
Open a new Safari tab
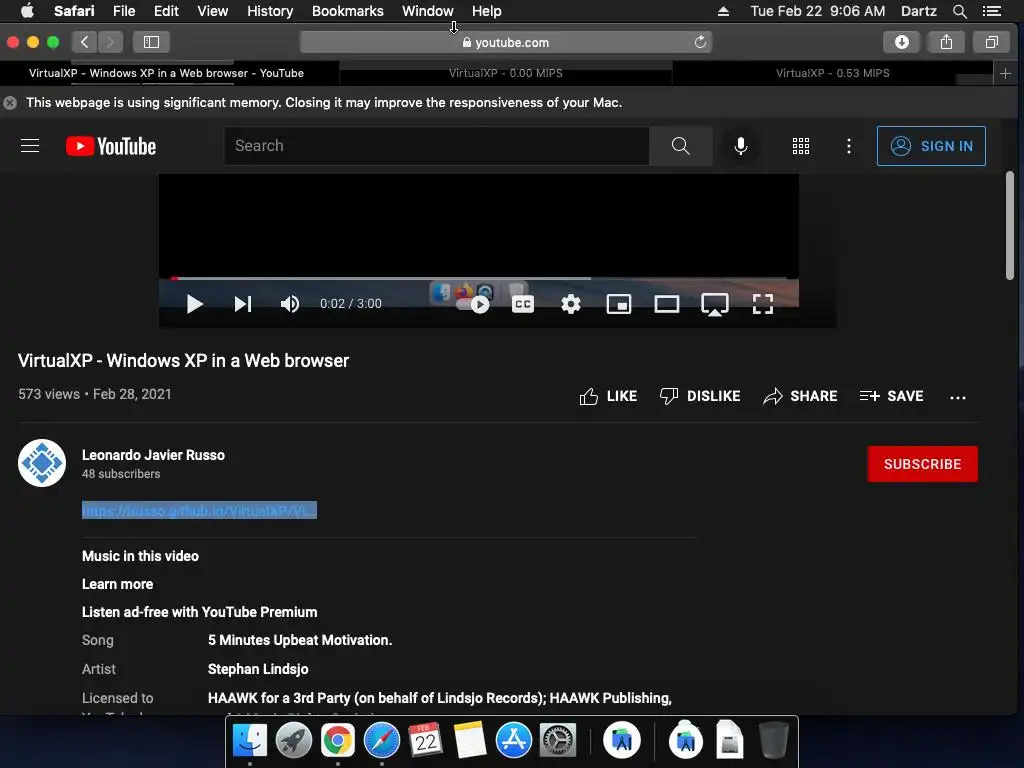[x=1006, y=73]
